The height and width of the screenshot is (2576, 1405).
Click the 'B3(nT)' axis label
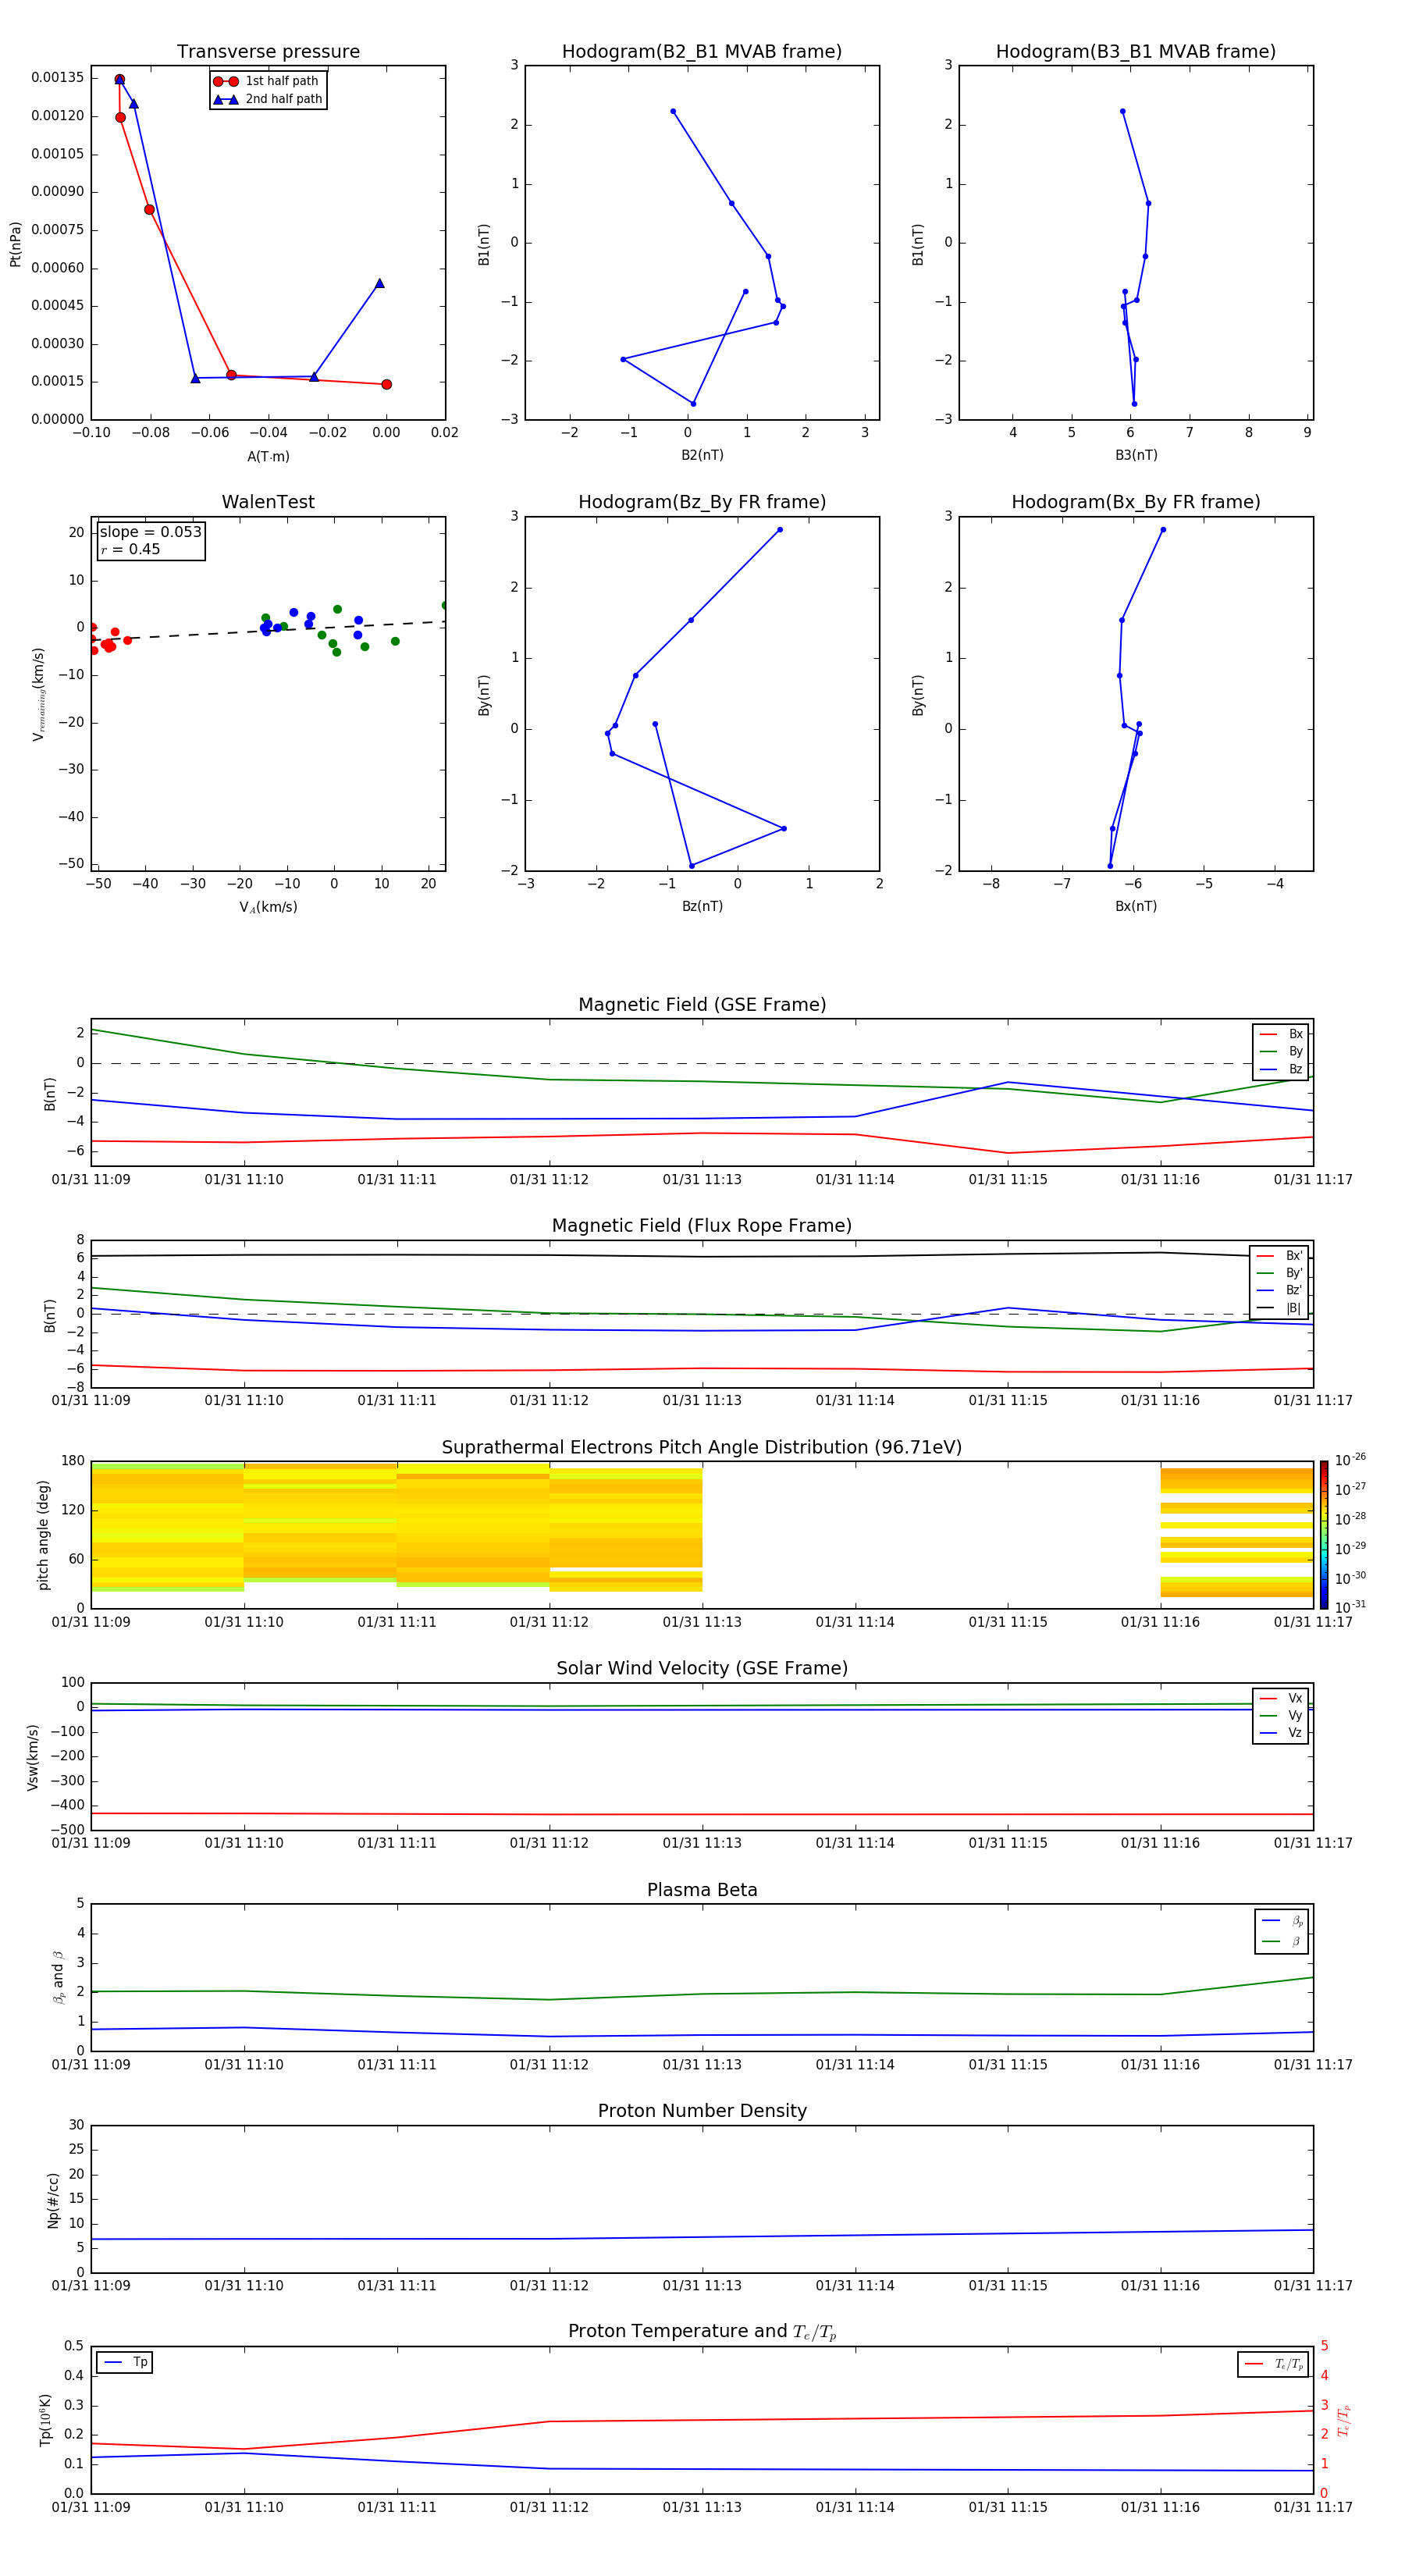pos(1136,455)
